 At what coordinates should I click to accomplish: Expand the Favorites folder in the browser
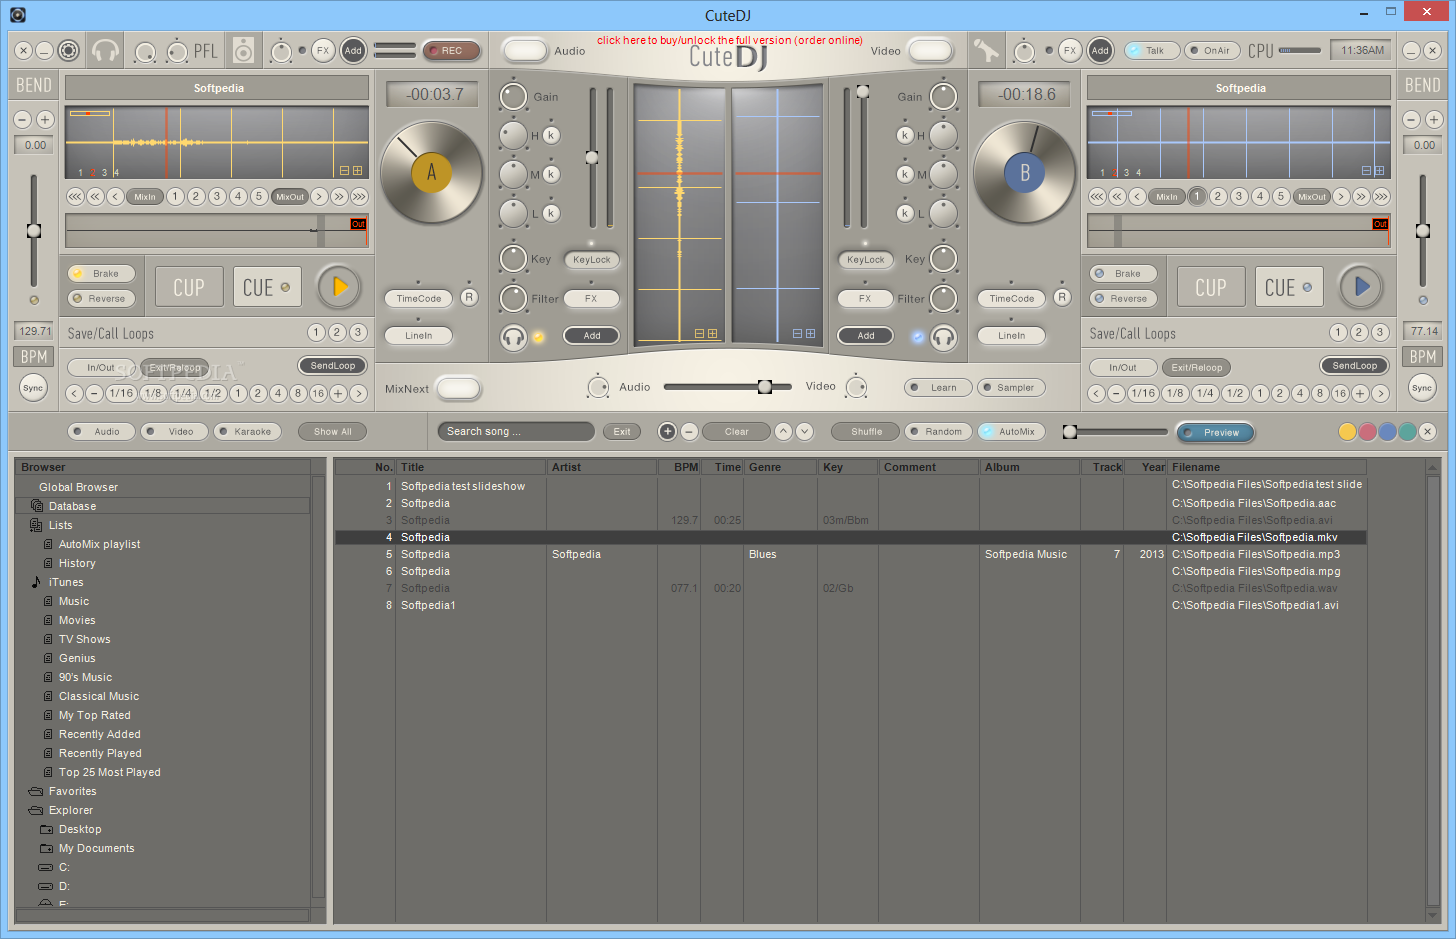coord(36,791)
